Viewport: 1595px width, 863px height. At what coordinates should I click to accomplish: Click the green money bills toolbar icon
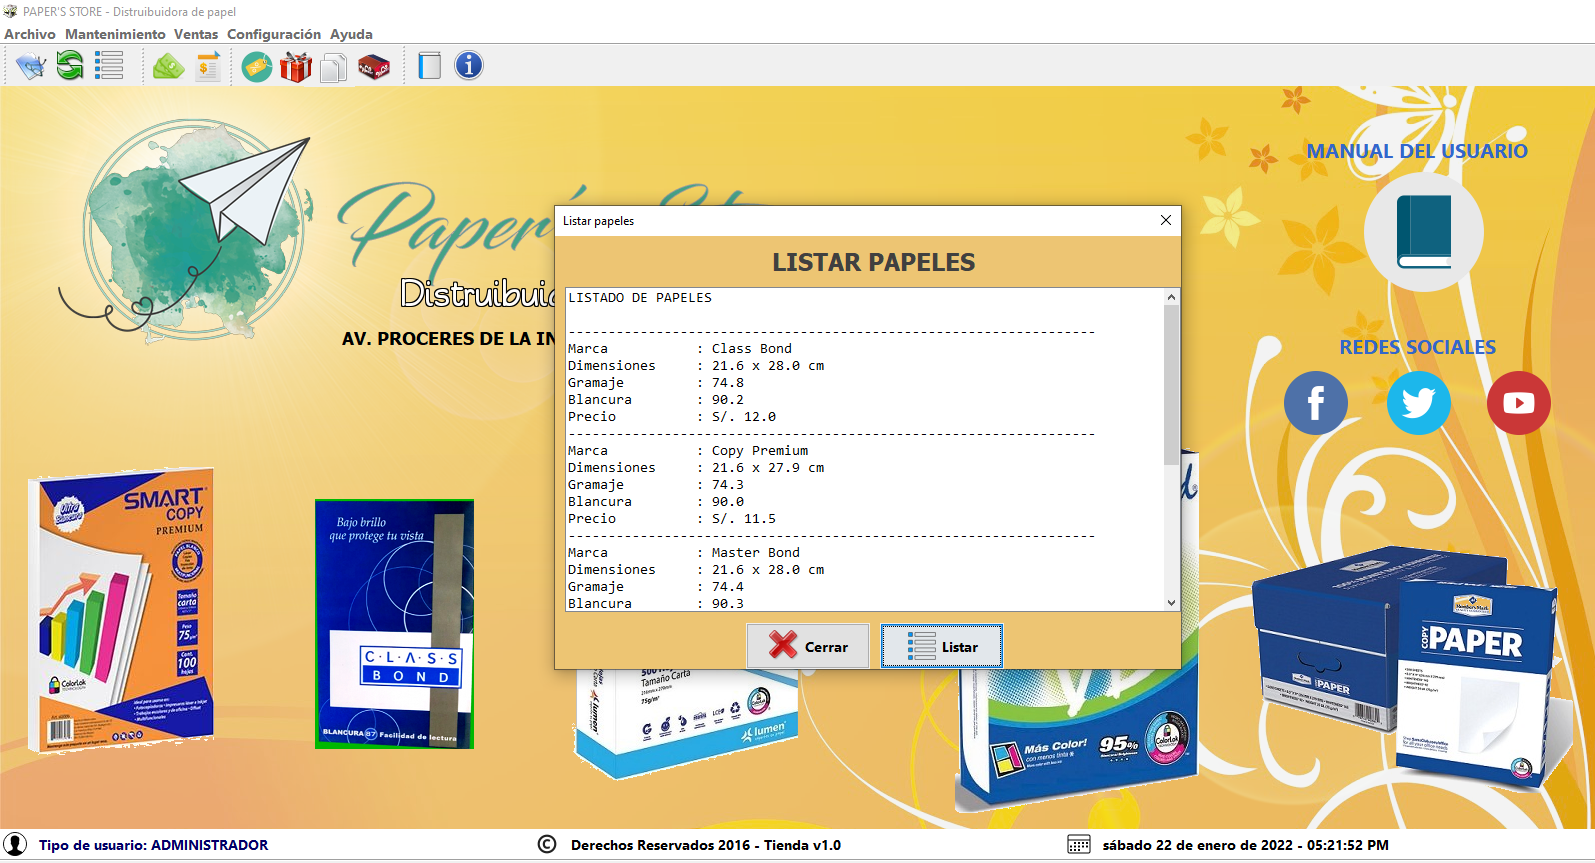pyautogui.click(x=168, y=66)
